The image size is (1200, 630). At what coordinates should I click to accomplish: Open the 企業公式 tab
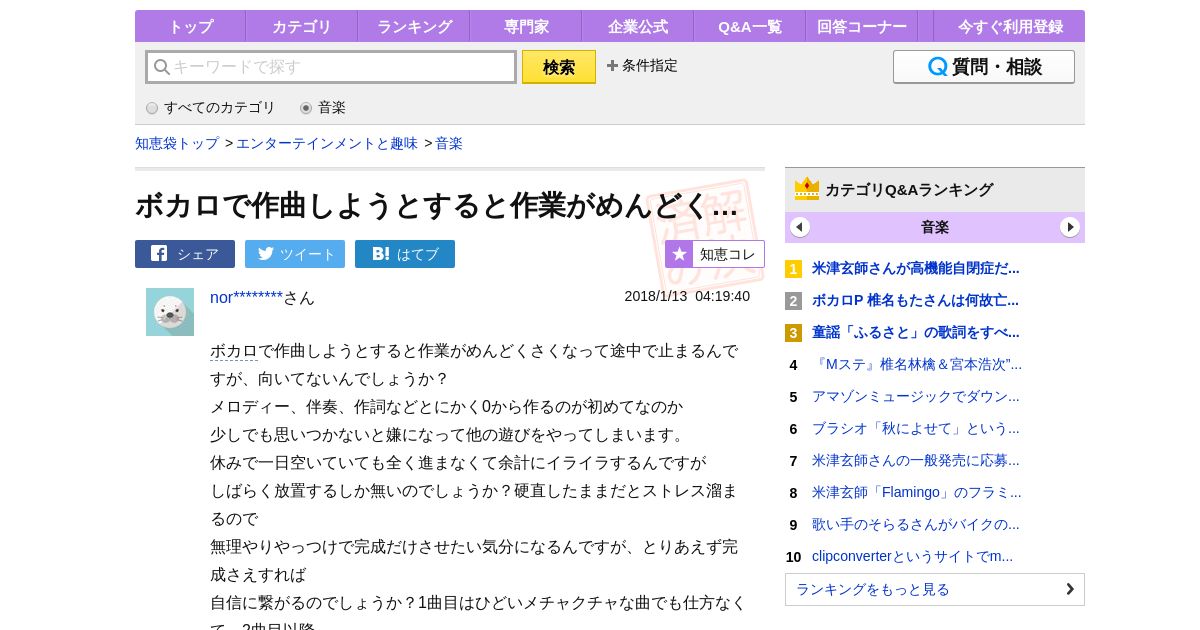click(x=638, y=27)
